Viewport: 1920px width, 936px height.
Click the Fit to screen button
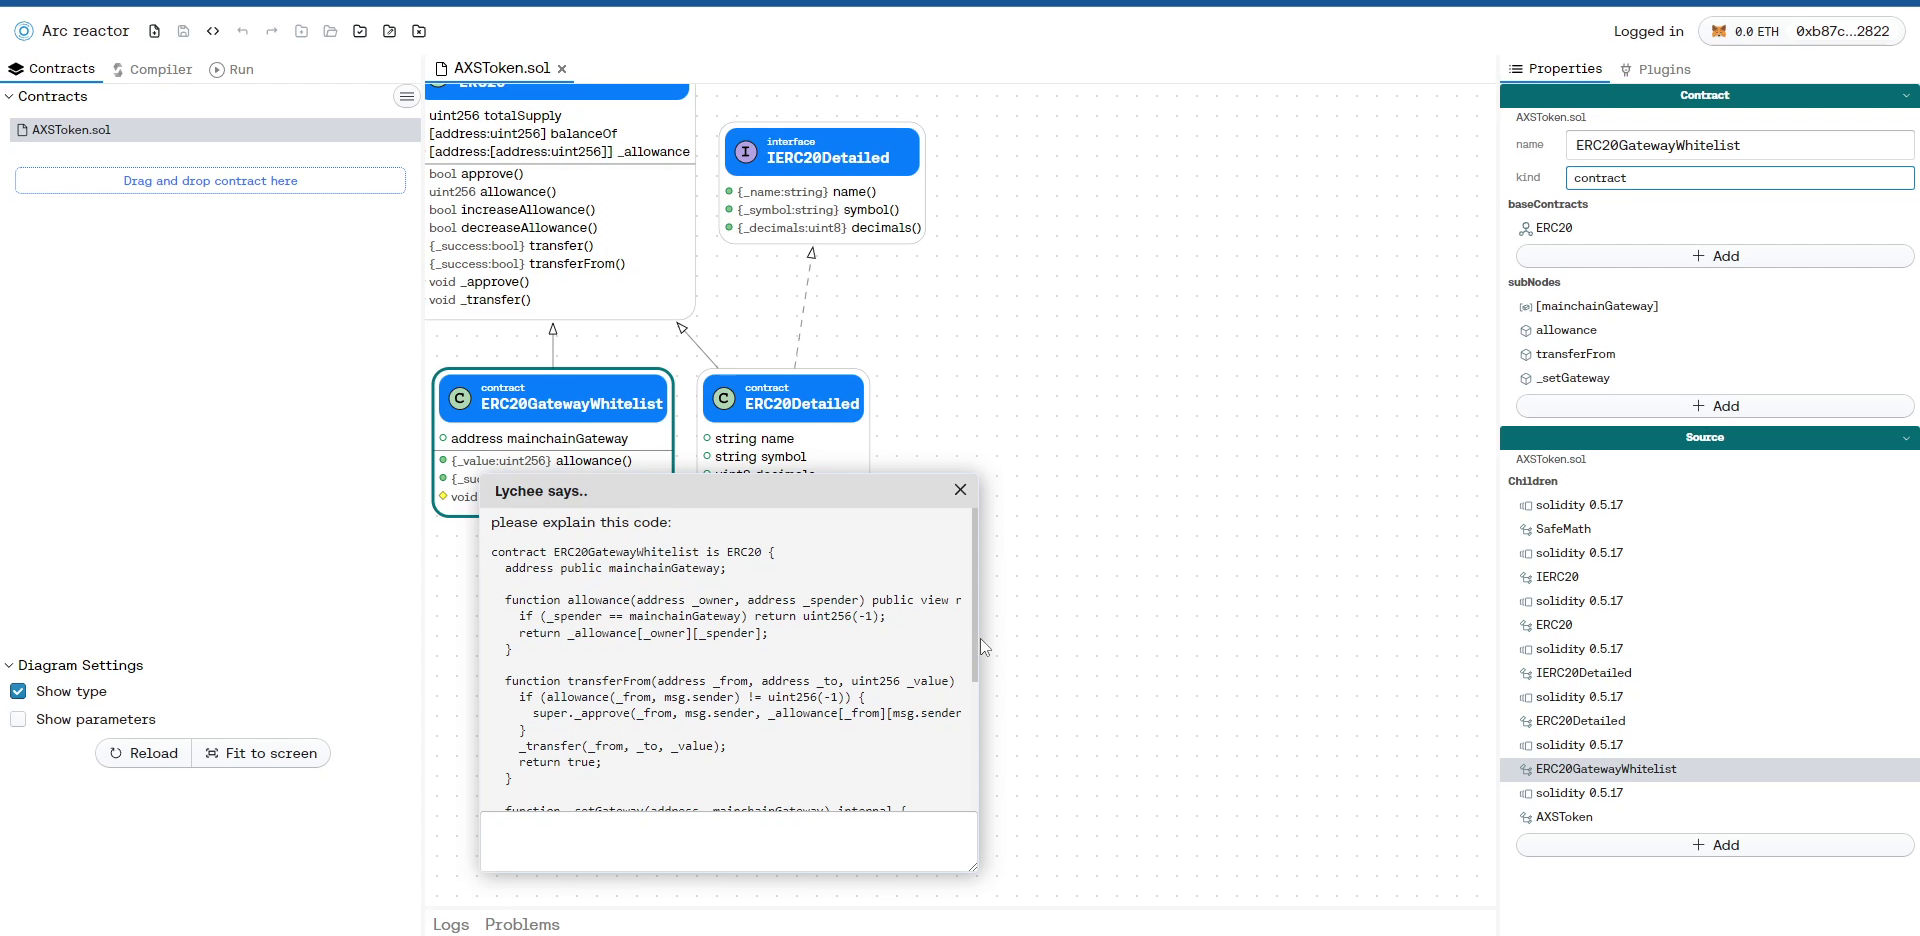[261, 753]
